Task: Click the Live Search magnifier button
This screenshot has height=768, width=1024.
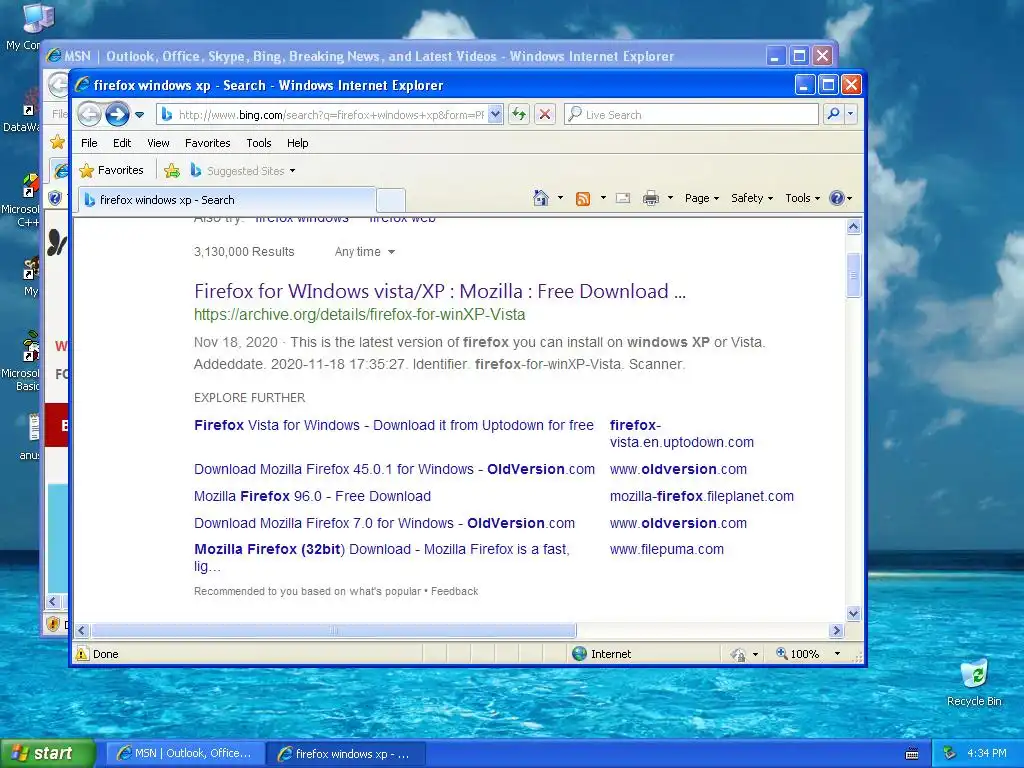Action: [833, 114]
